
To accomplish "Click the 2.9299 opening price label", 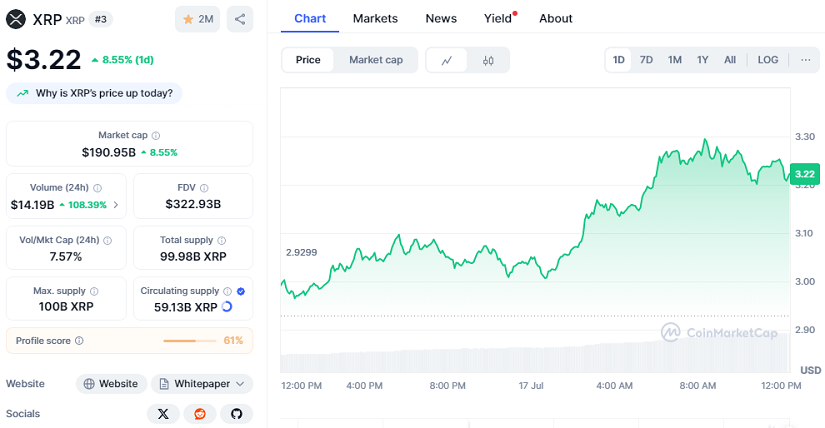I will click(x=301, y=253).
